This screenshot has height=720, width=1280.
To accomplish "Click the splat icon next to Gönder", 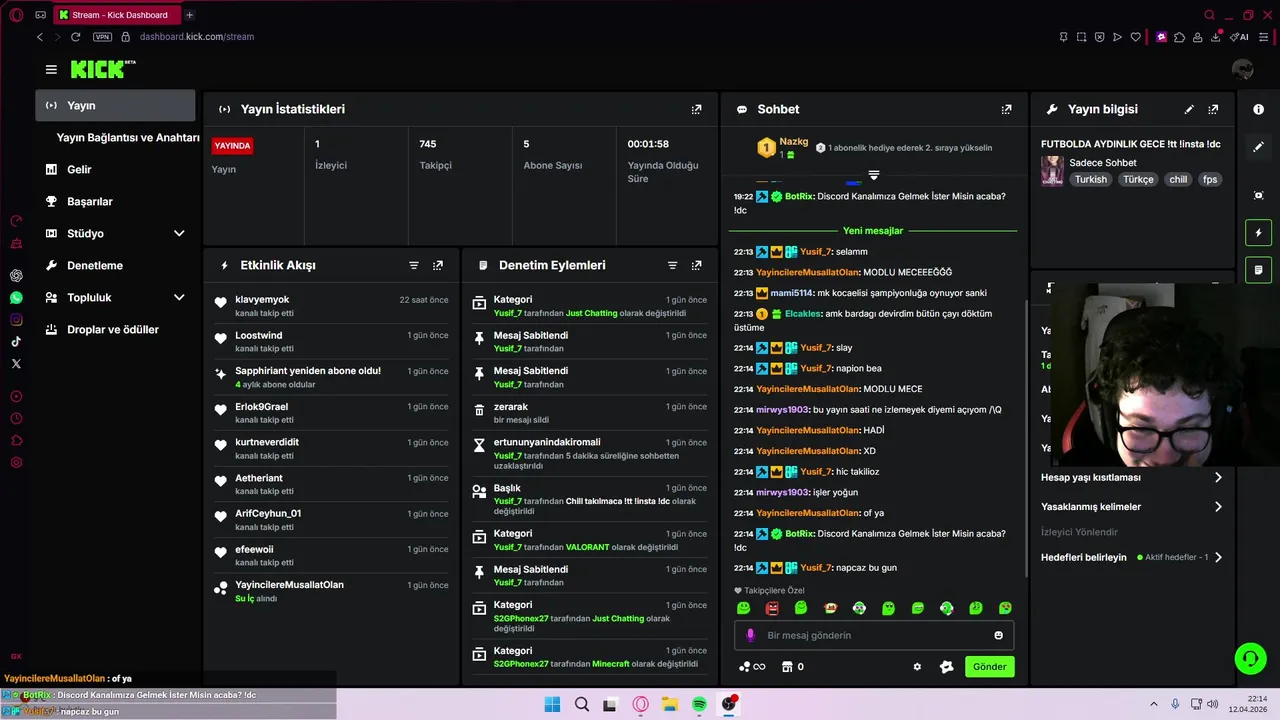I will (946, 667).
